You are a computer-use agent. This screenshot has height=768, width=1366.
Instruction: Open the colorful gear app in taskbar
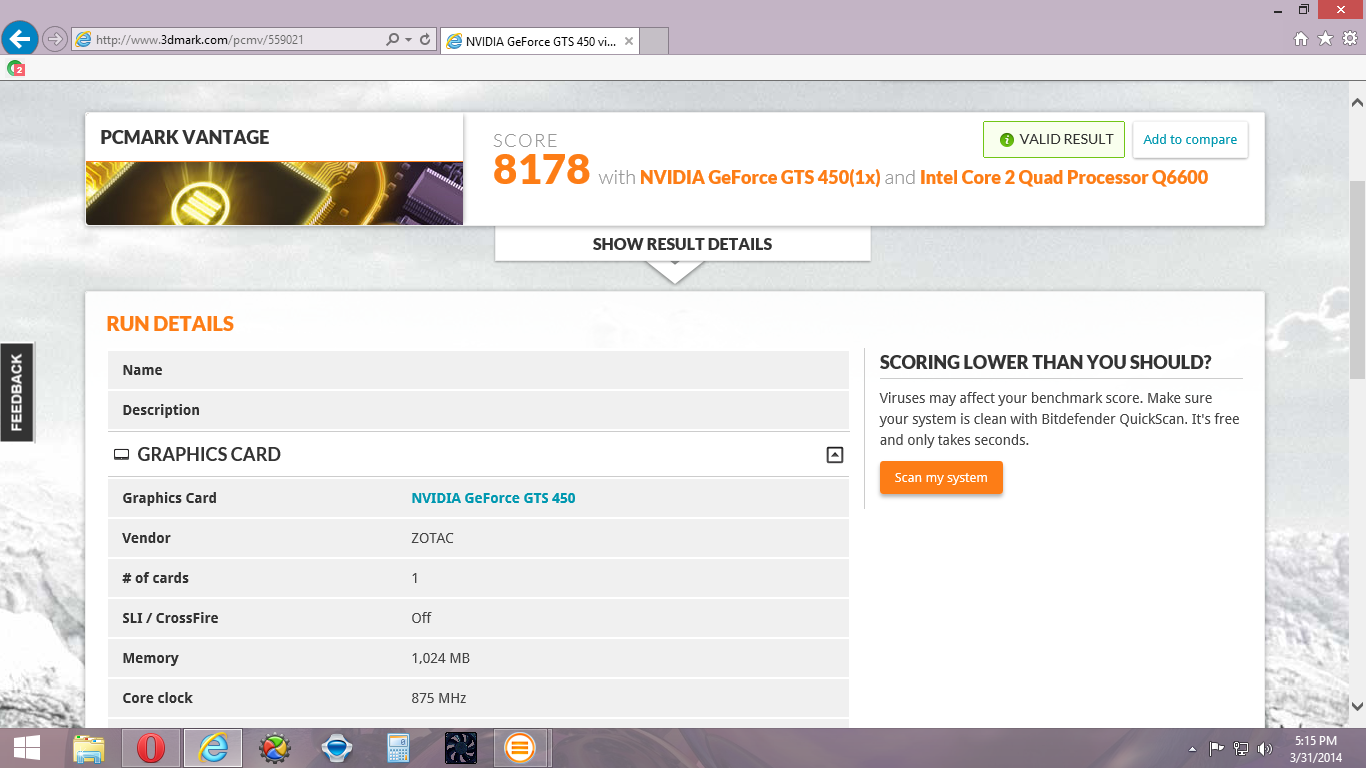[x=275, y=748]
